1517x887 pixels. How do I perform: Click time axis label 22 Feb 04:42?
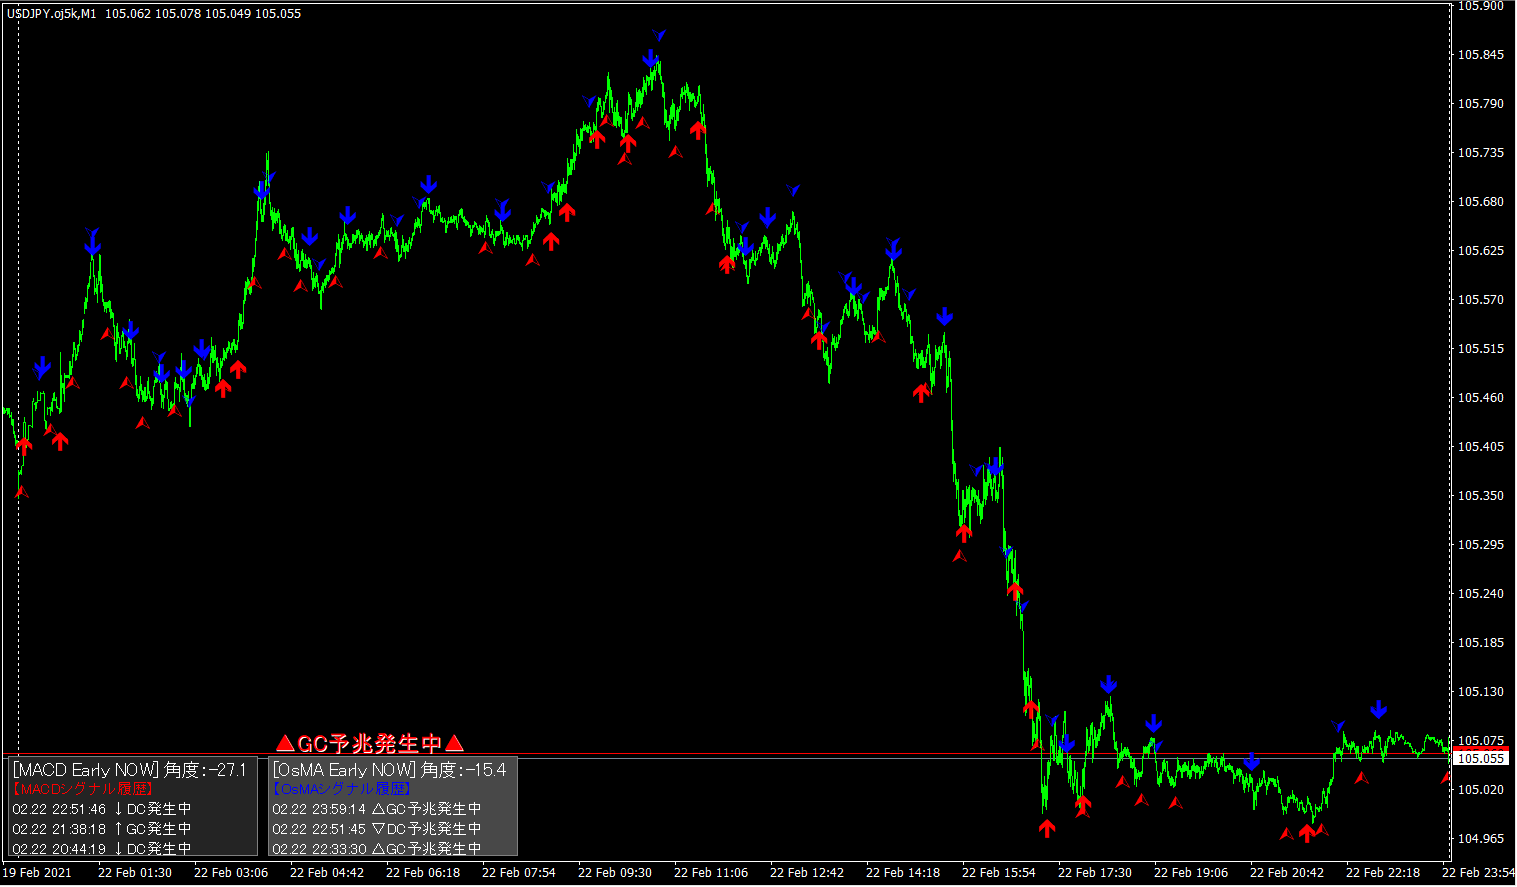(327, 873)
